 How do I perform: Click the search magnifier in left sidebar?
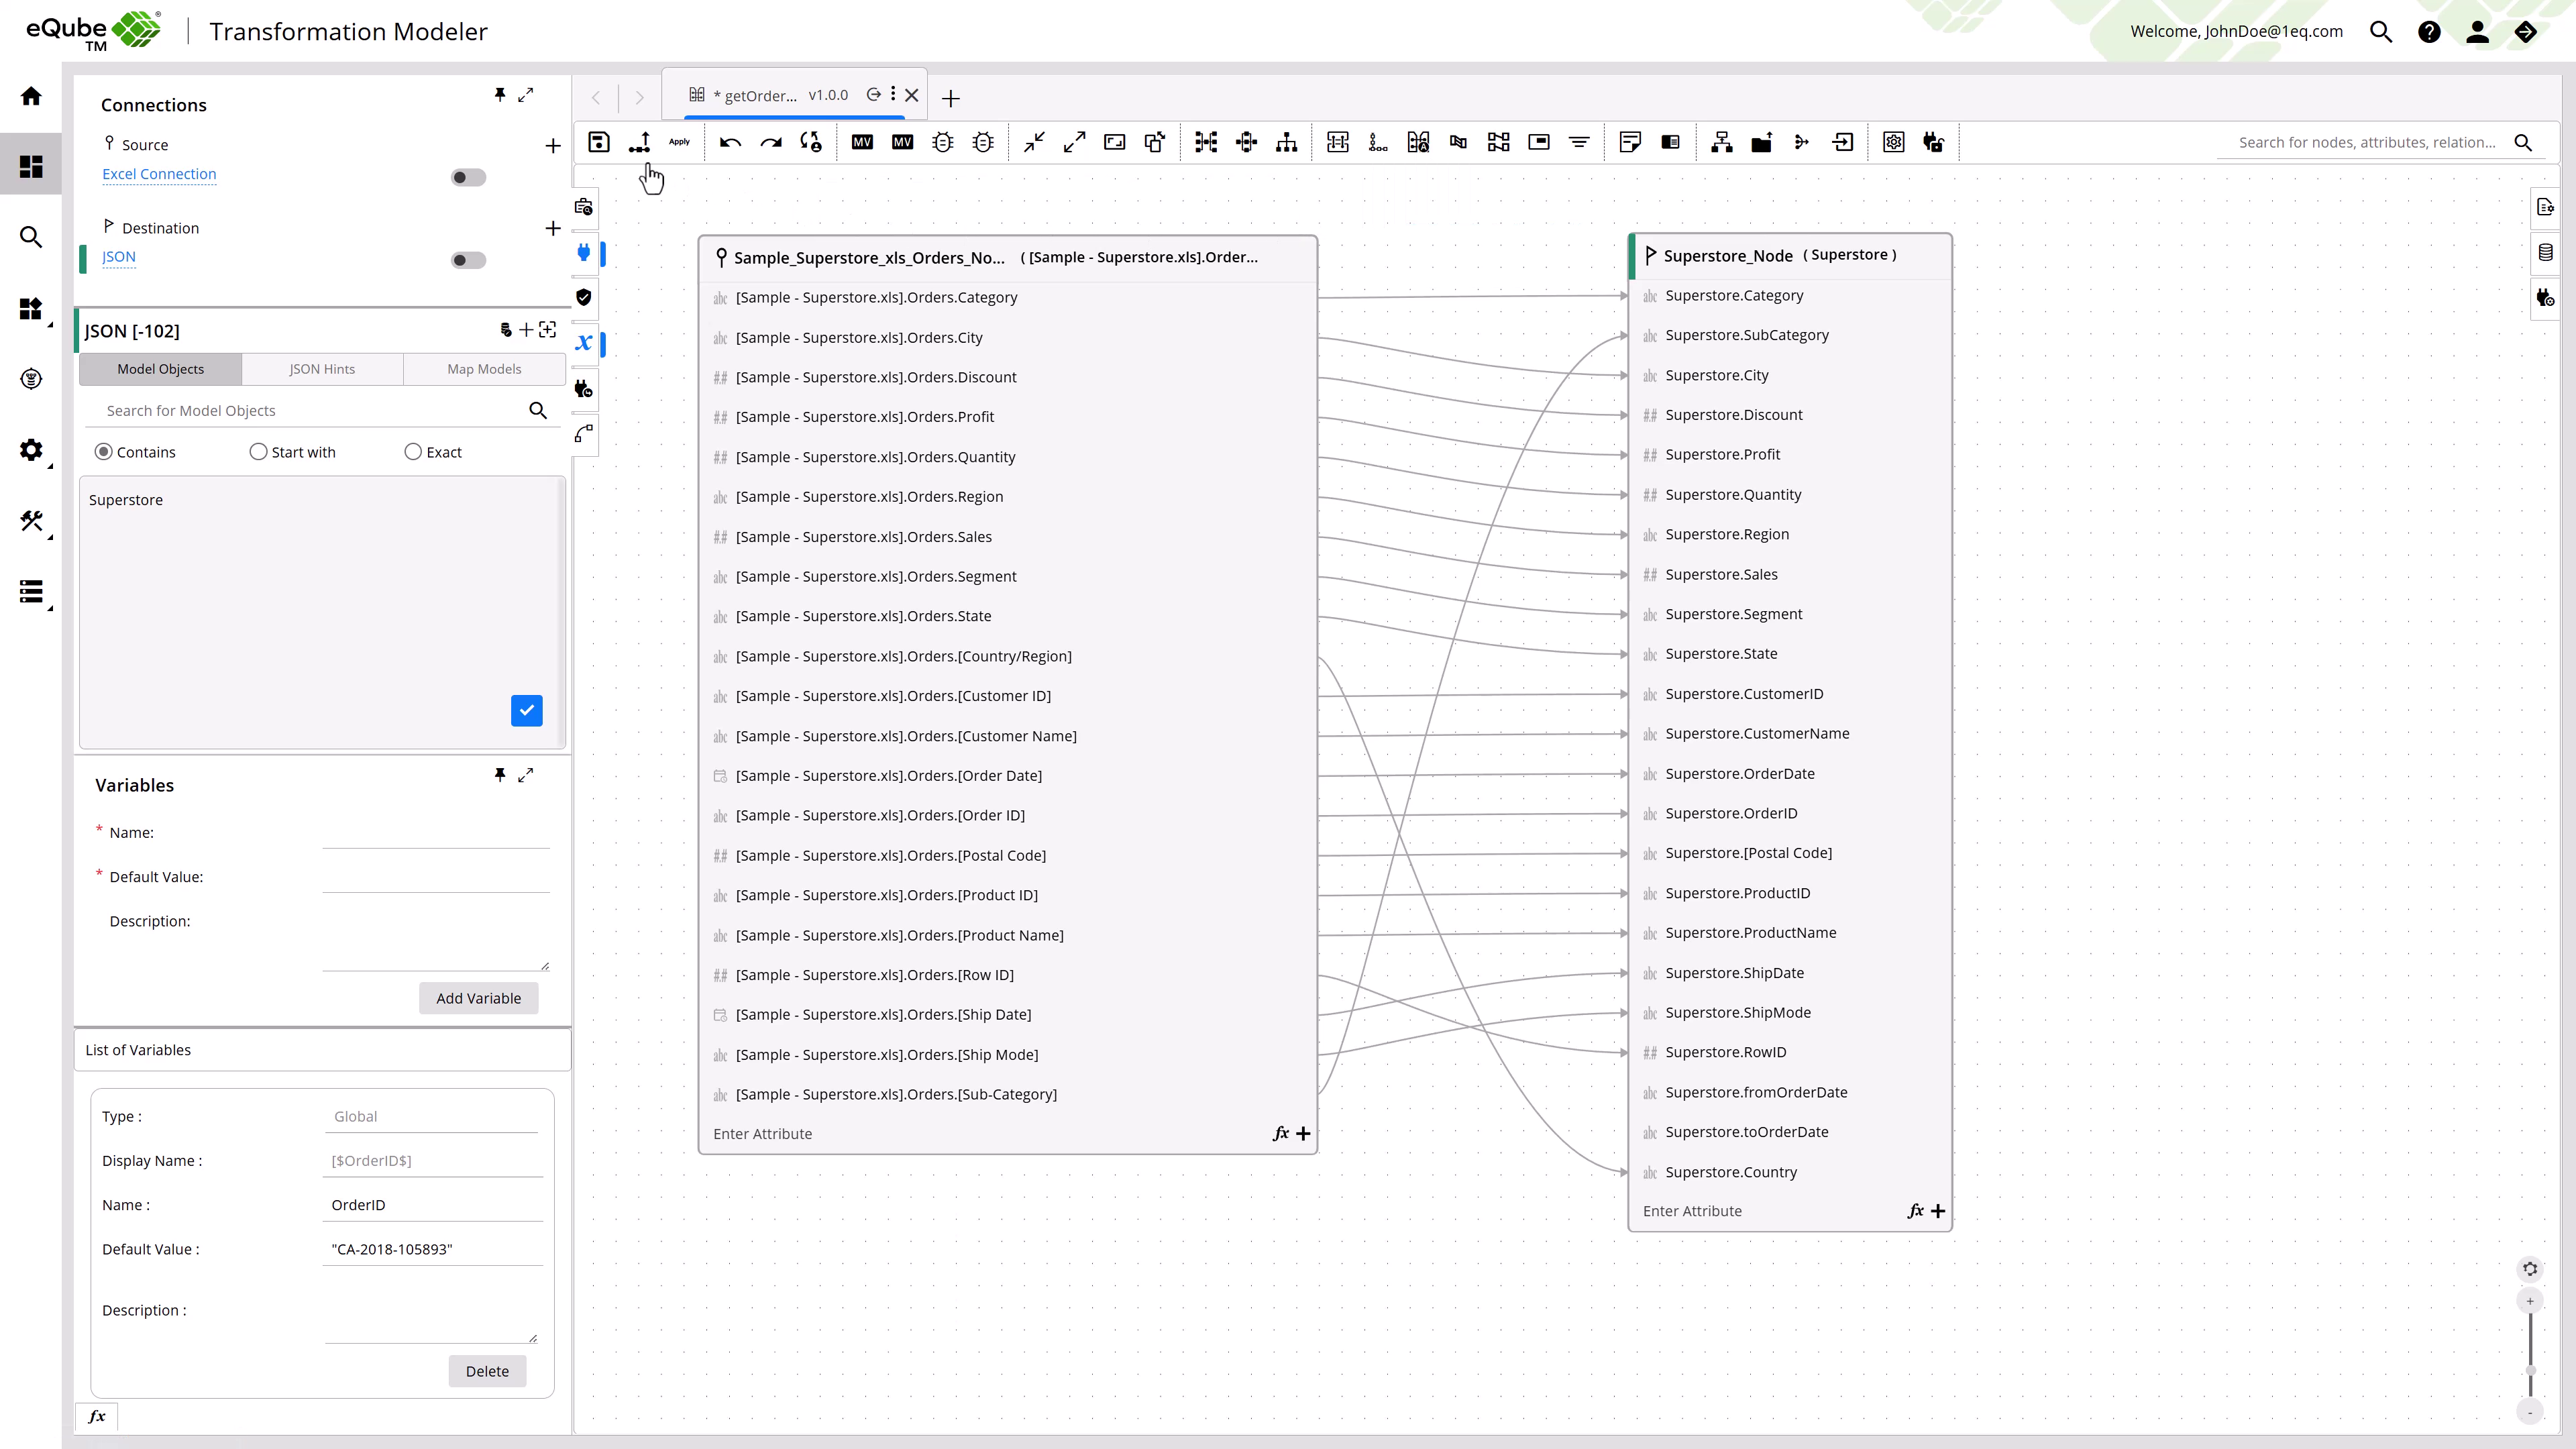[31, 237]
